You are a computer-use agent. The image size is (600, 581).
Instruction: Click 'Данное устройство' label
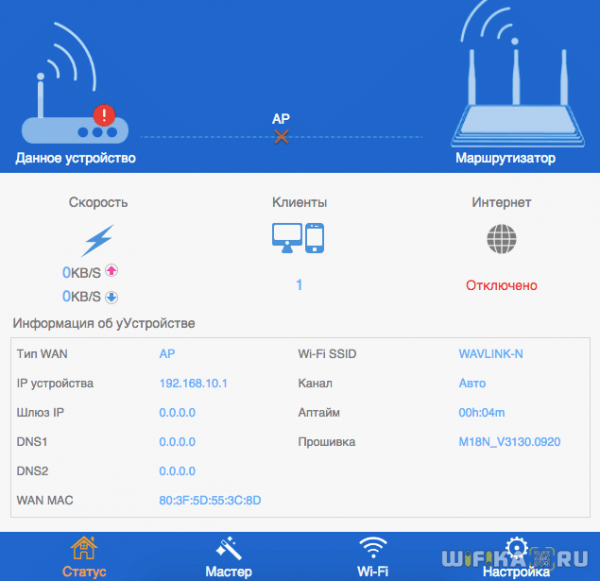pos(75,158)
